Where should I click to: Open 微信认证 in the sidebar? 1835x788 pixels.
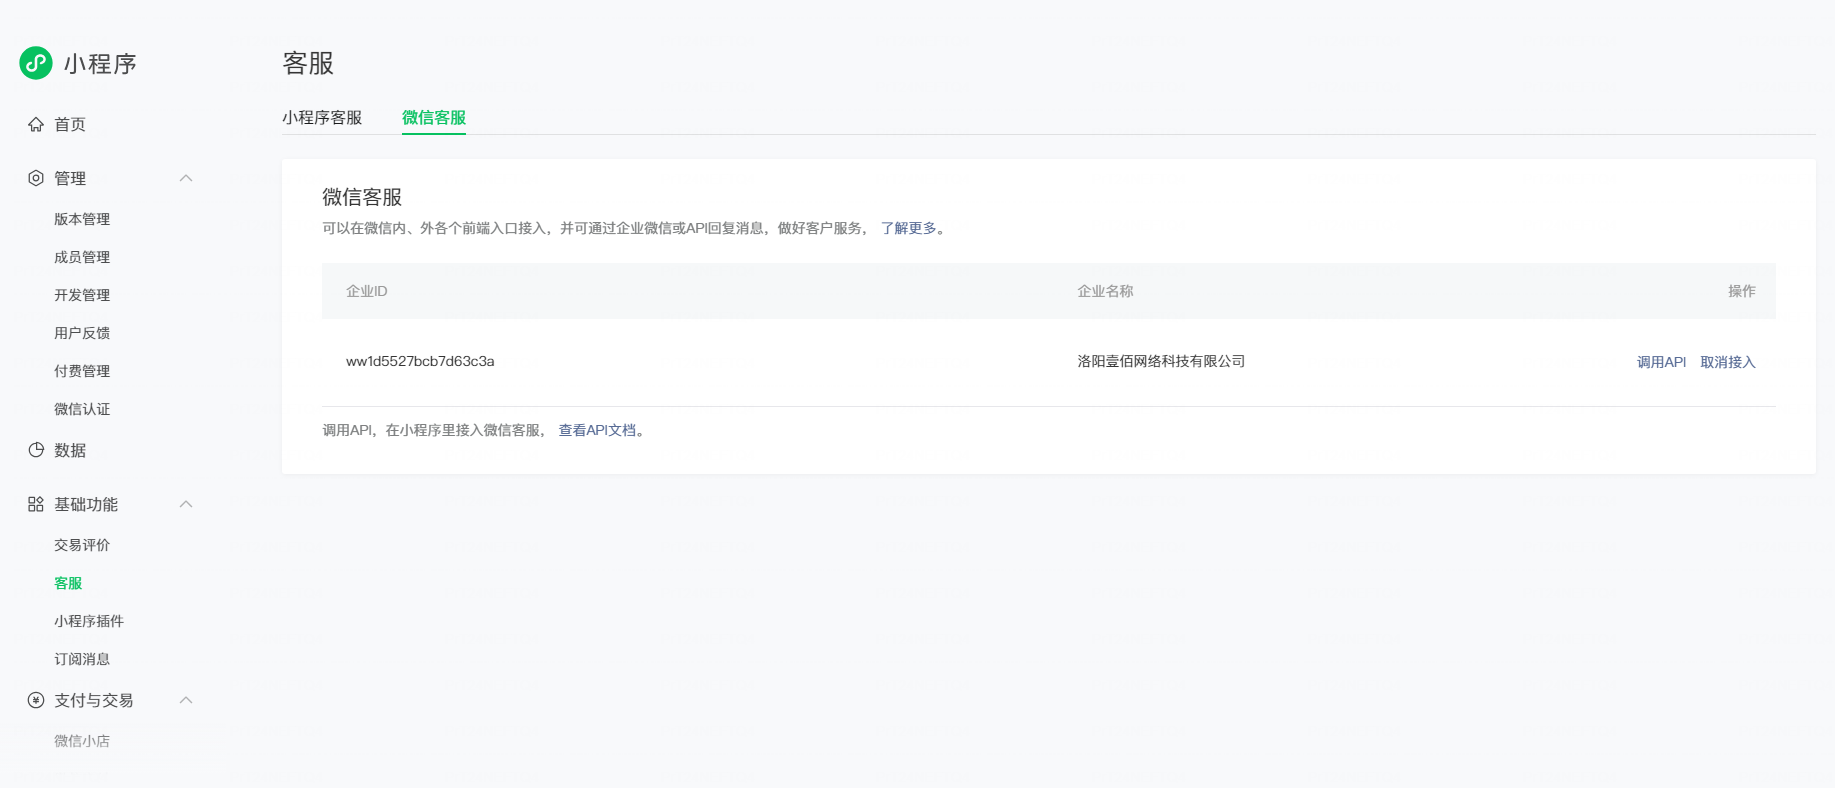coord(82,409)
